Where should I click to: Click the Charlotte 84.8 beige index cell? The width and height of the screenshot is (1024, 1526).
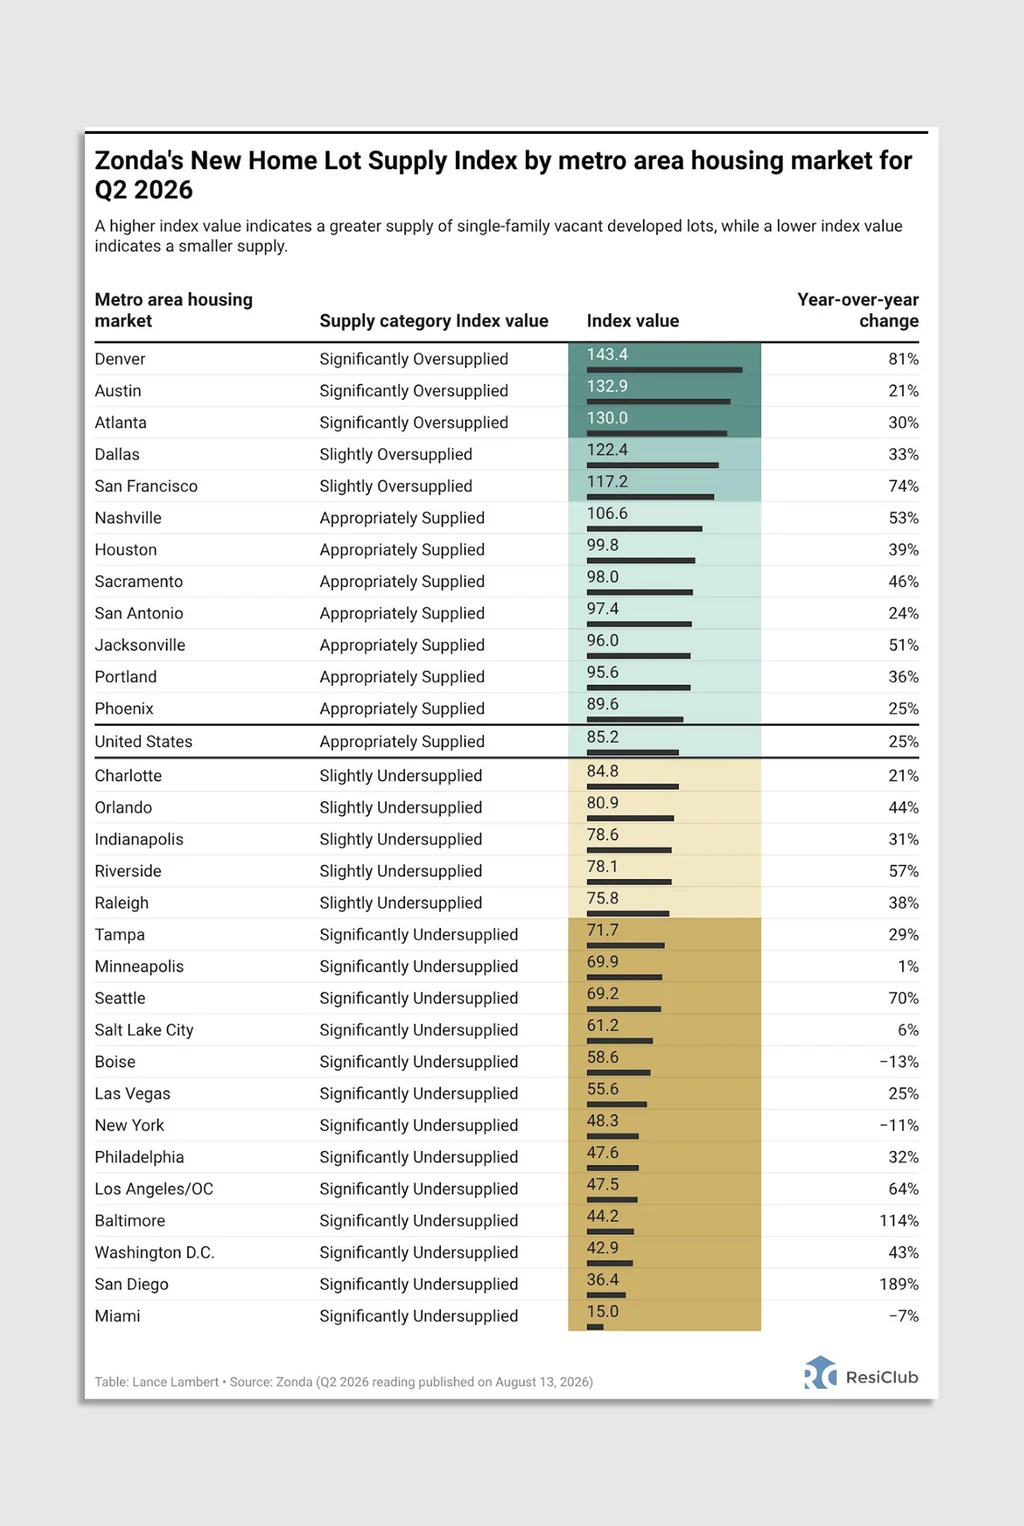664,775
